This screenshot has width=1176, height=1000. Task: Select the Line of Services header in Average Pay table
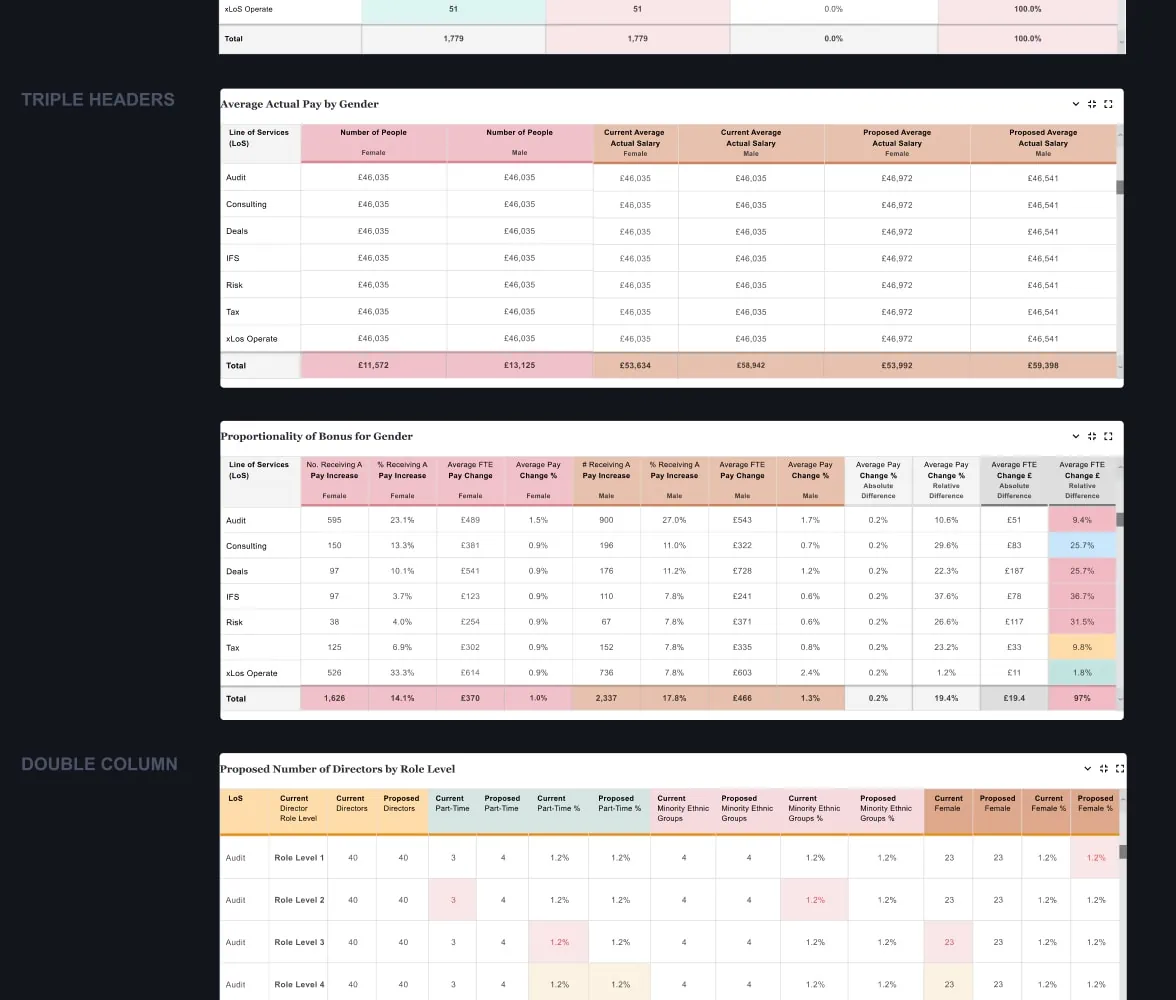tap(259, 138)
